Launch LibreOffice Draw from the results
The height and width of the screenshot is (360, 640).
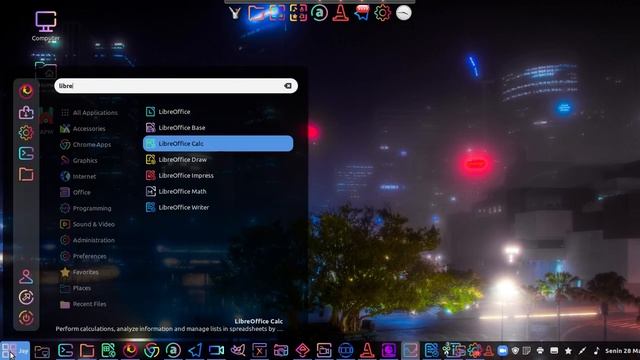pyautogui.click(x=218, y=159)
